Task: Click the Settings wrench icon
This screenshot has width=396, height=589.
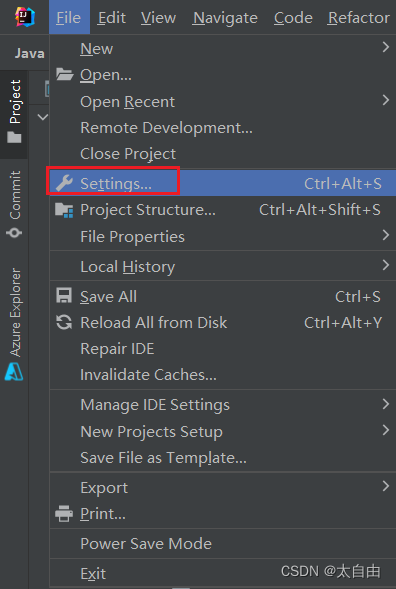Action: pos(64,183)
